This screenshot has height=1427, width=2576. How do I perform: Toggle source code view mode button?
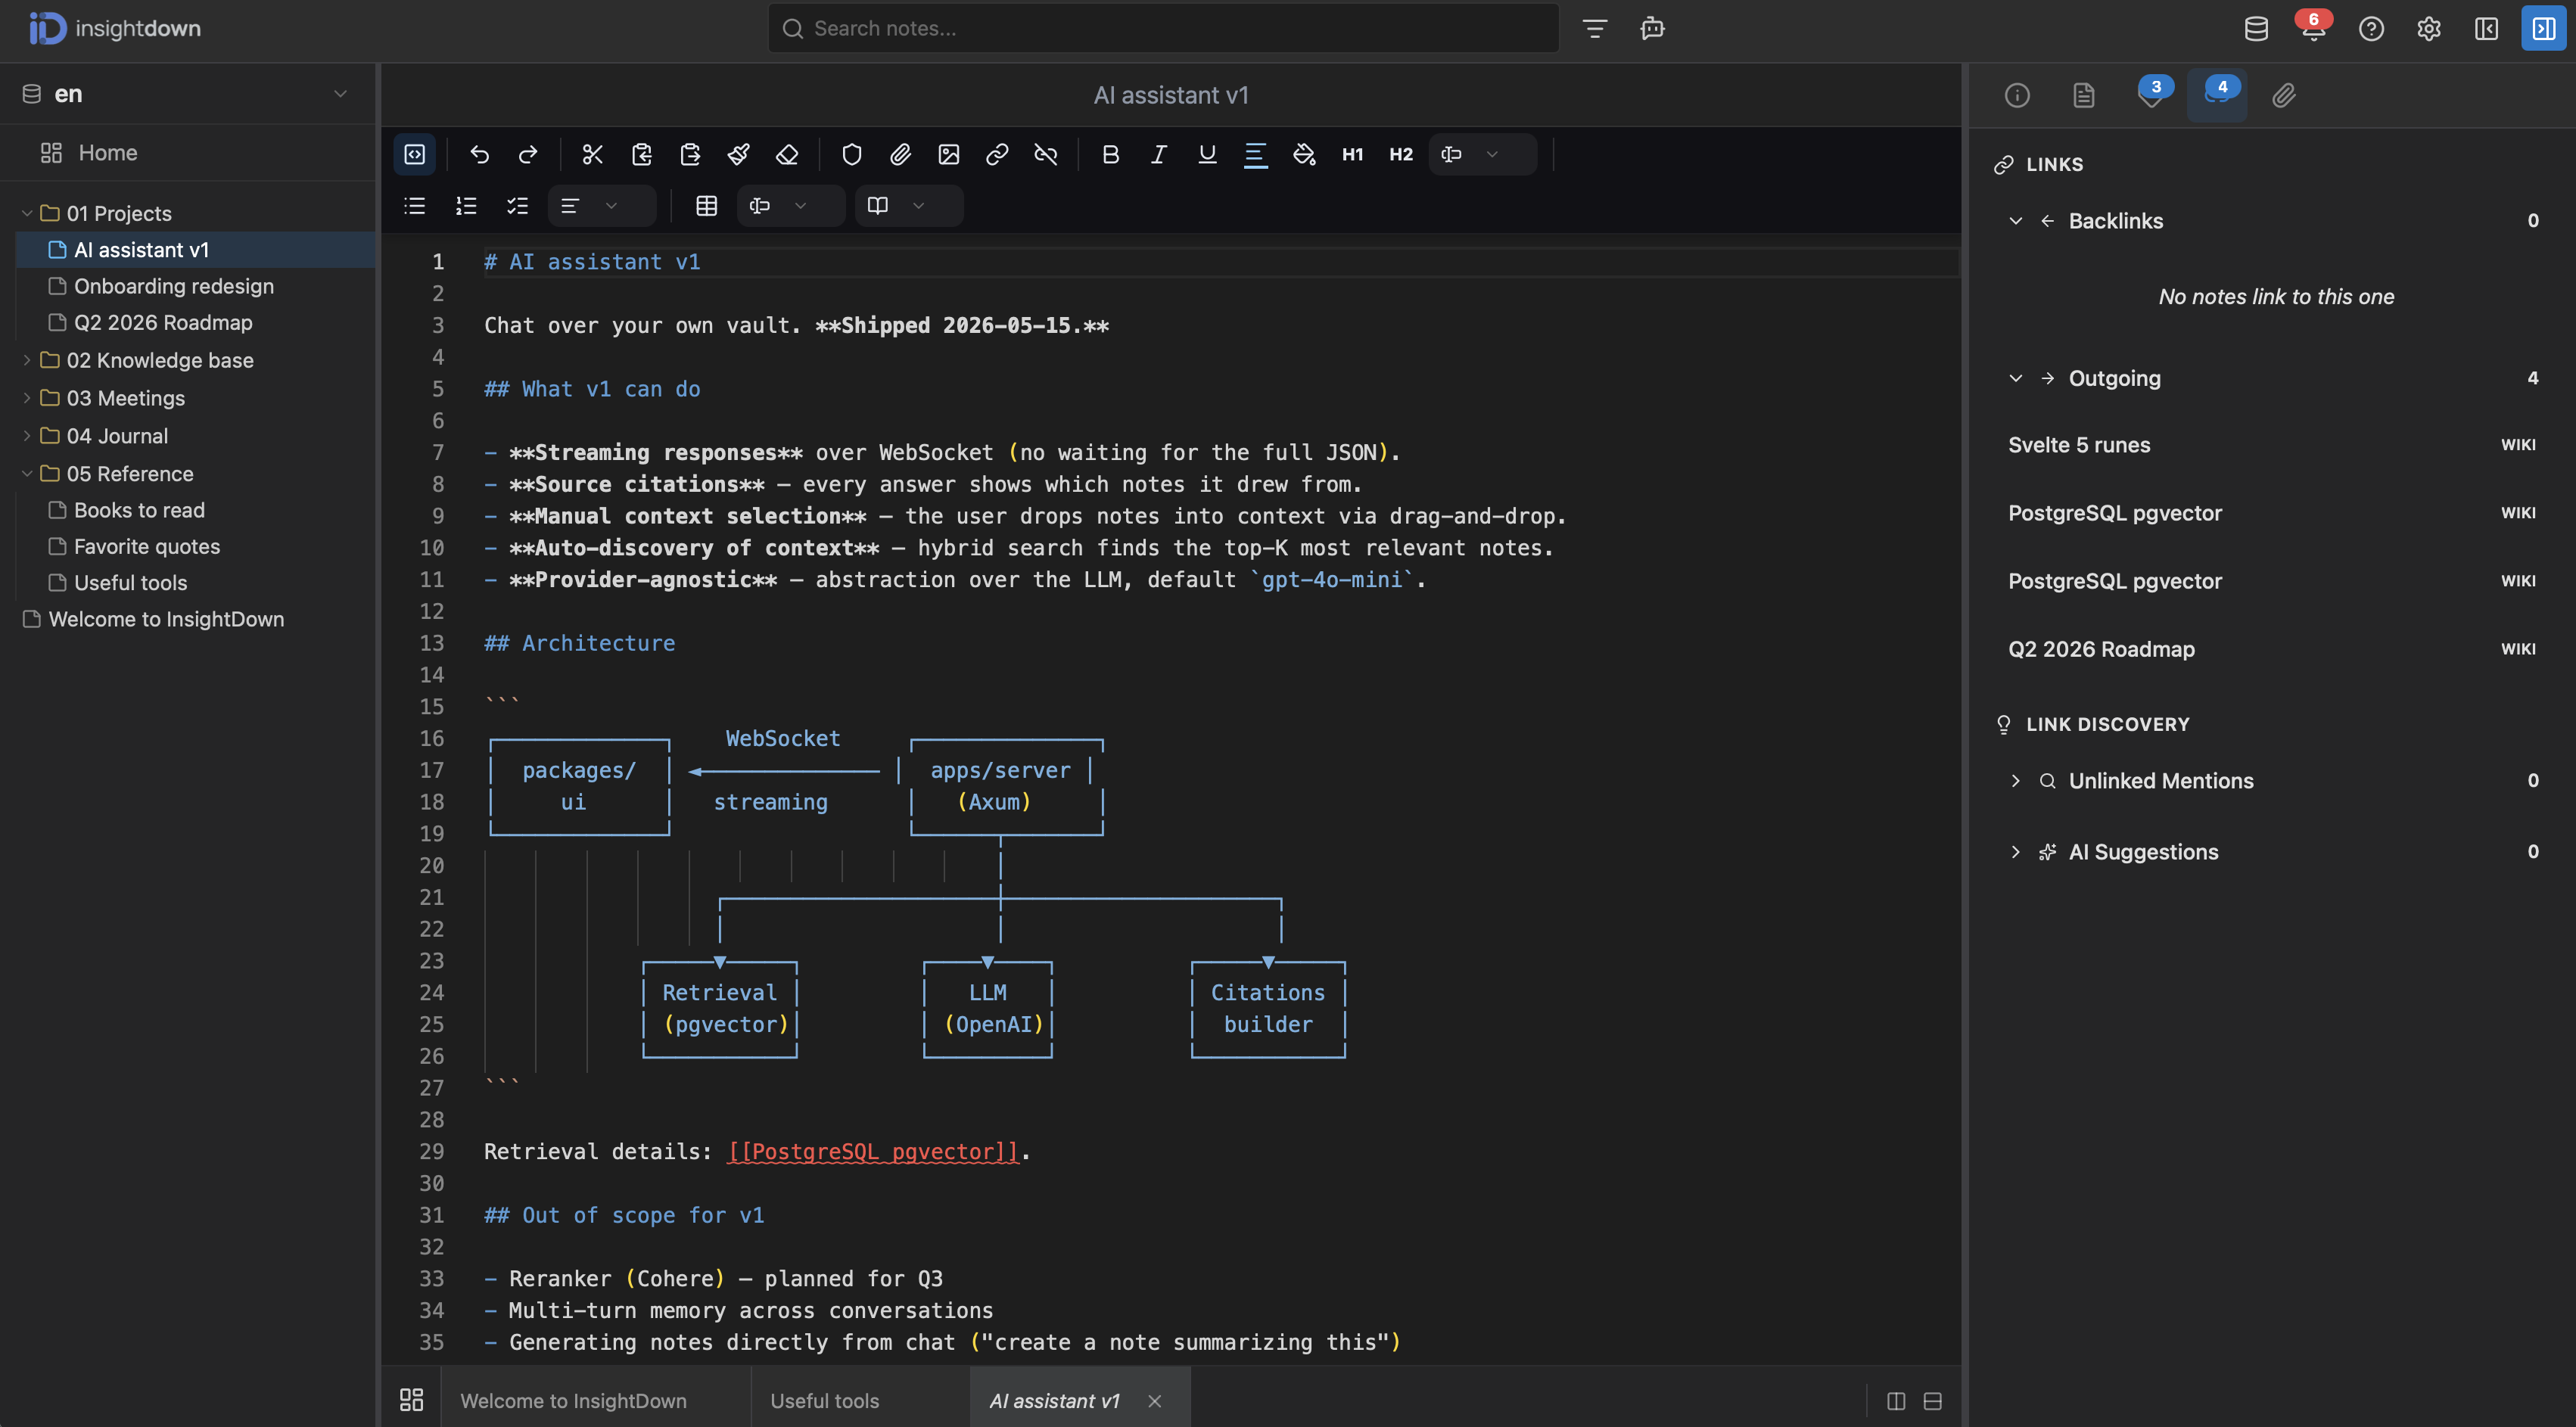[414, 154]
